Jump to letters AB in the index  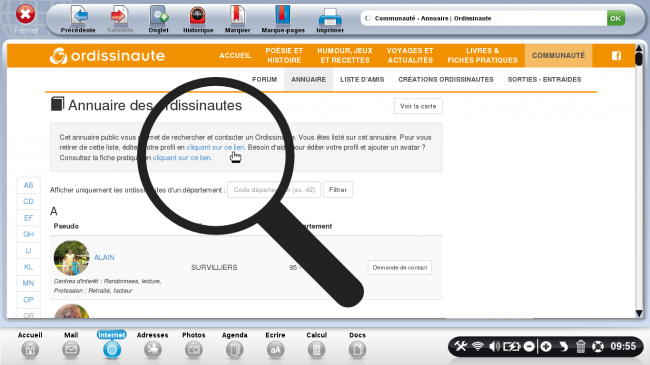click(x=28, y=185)
